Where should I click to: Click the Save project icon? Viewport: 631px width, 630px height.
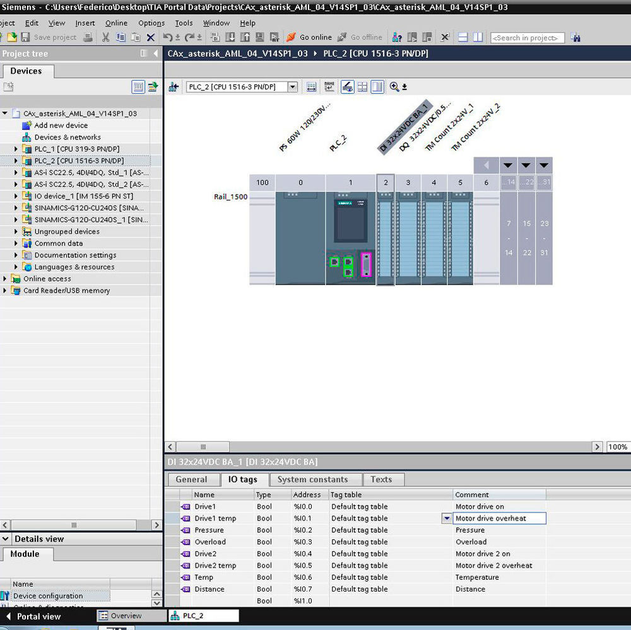click(26, 37)
